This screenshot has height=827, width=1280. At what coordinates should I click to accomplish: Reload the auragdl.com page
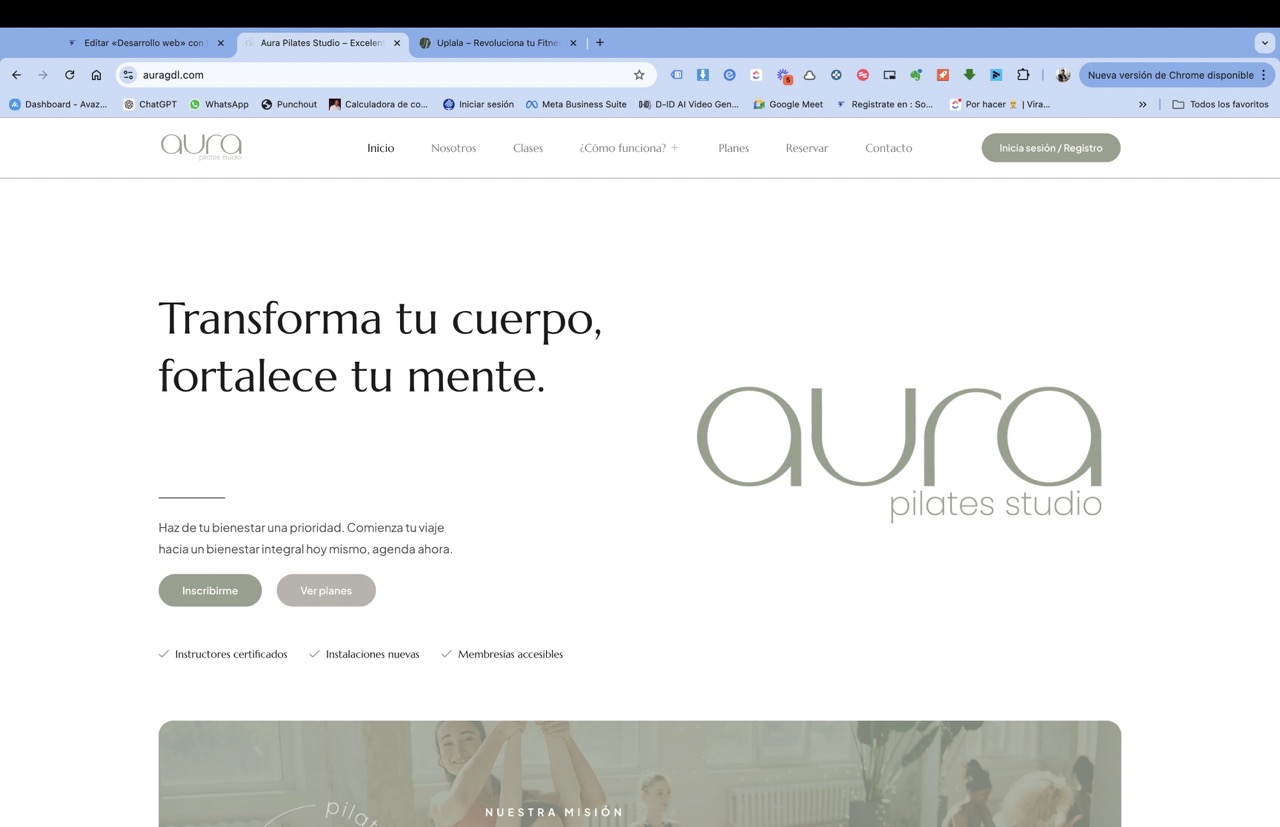[68, 74]
